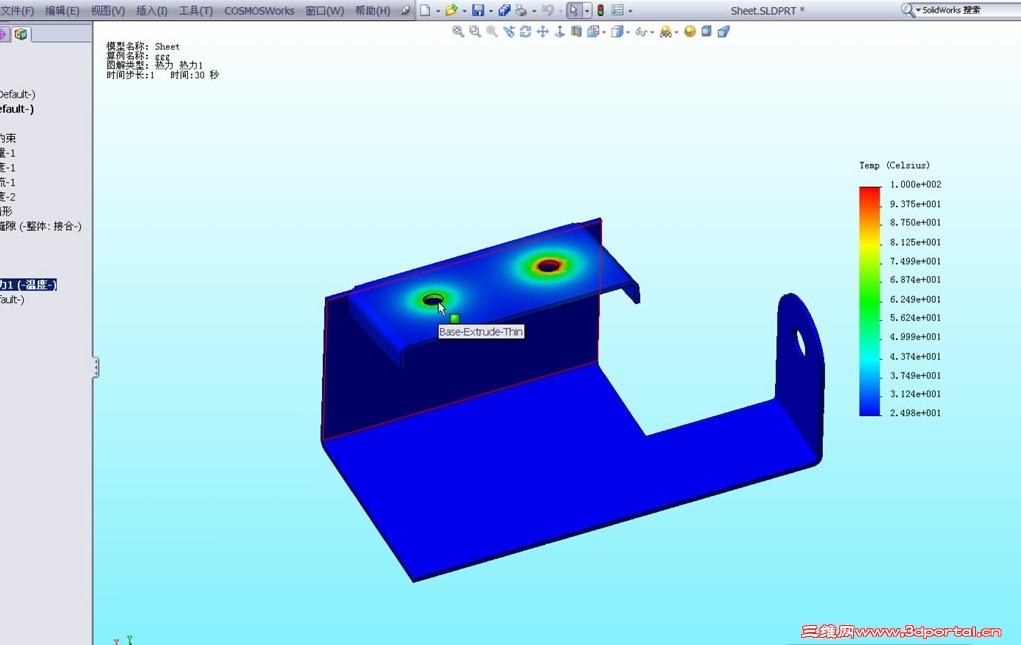Open the Options icon in top toolbar

click(617, 10)
